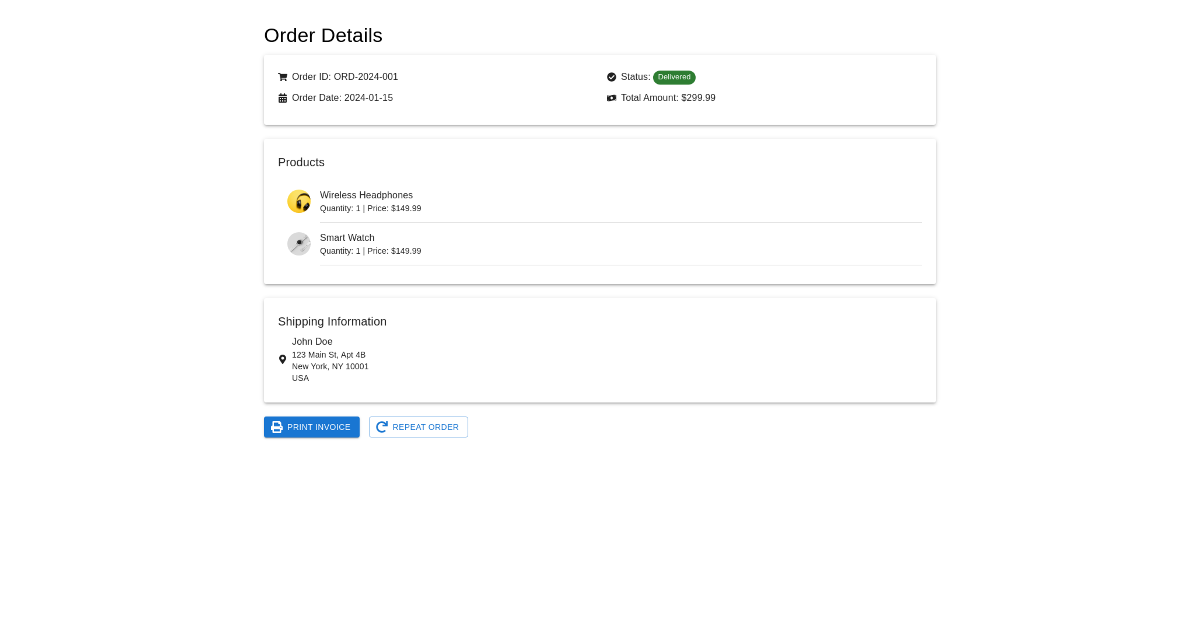Click the circular arrow icon in Repeat Order
The width and height of the screenshot is (1200, 630).
pos(382,427)
